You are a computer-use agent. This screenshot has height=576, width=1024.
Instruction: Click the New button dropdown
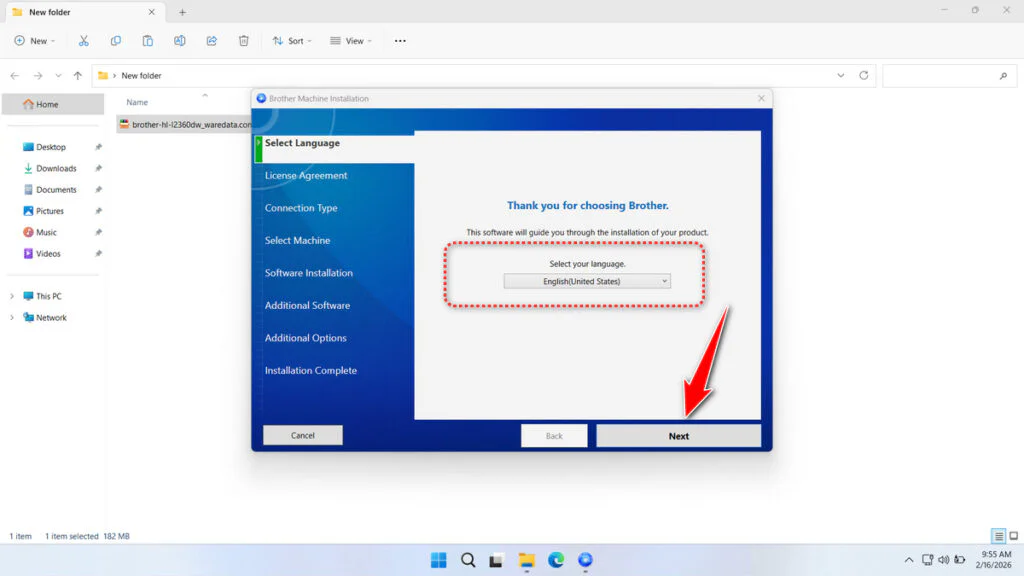(35, 41)
